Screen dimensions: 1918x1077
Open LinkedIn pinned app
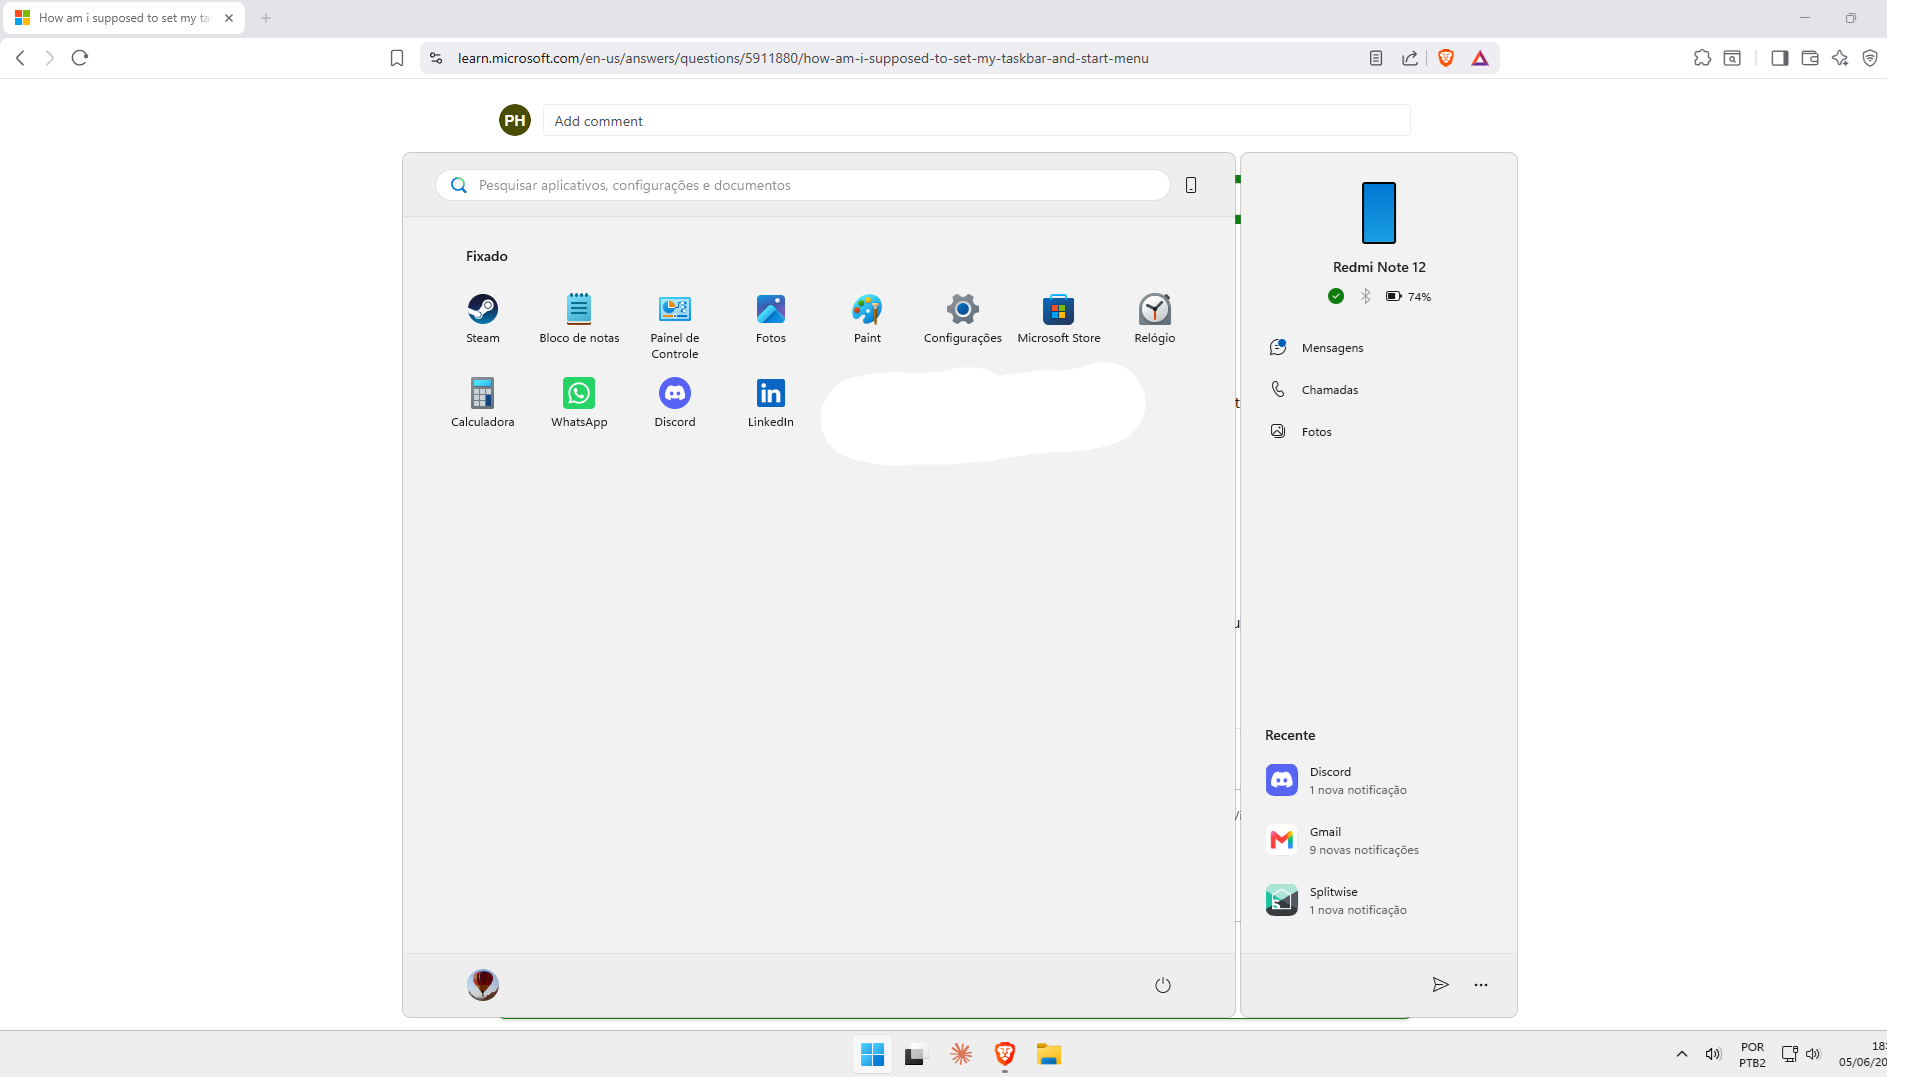click(x=771, y=402)
